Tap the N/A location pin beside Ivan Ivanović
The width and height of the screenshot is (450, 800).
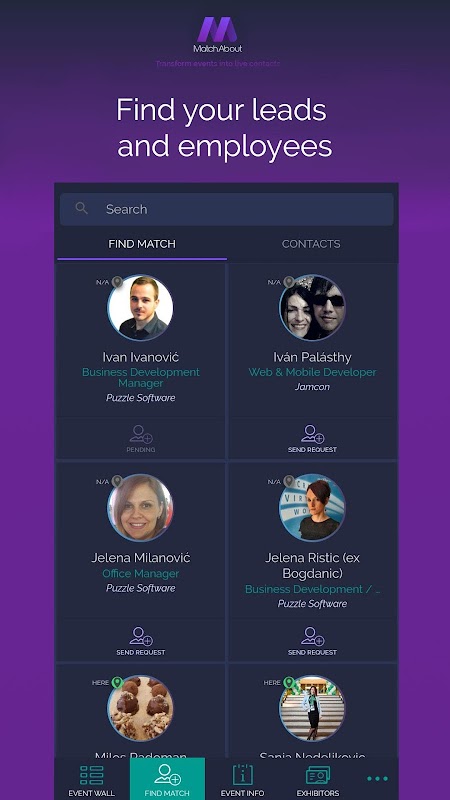coord(117,282)
